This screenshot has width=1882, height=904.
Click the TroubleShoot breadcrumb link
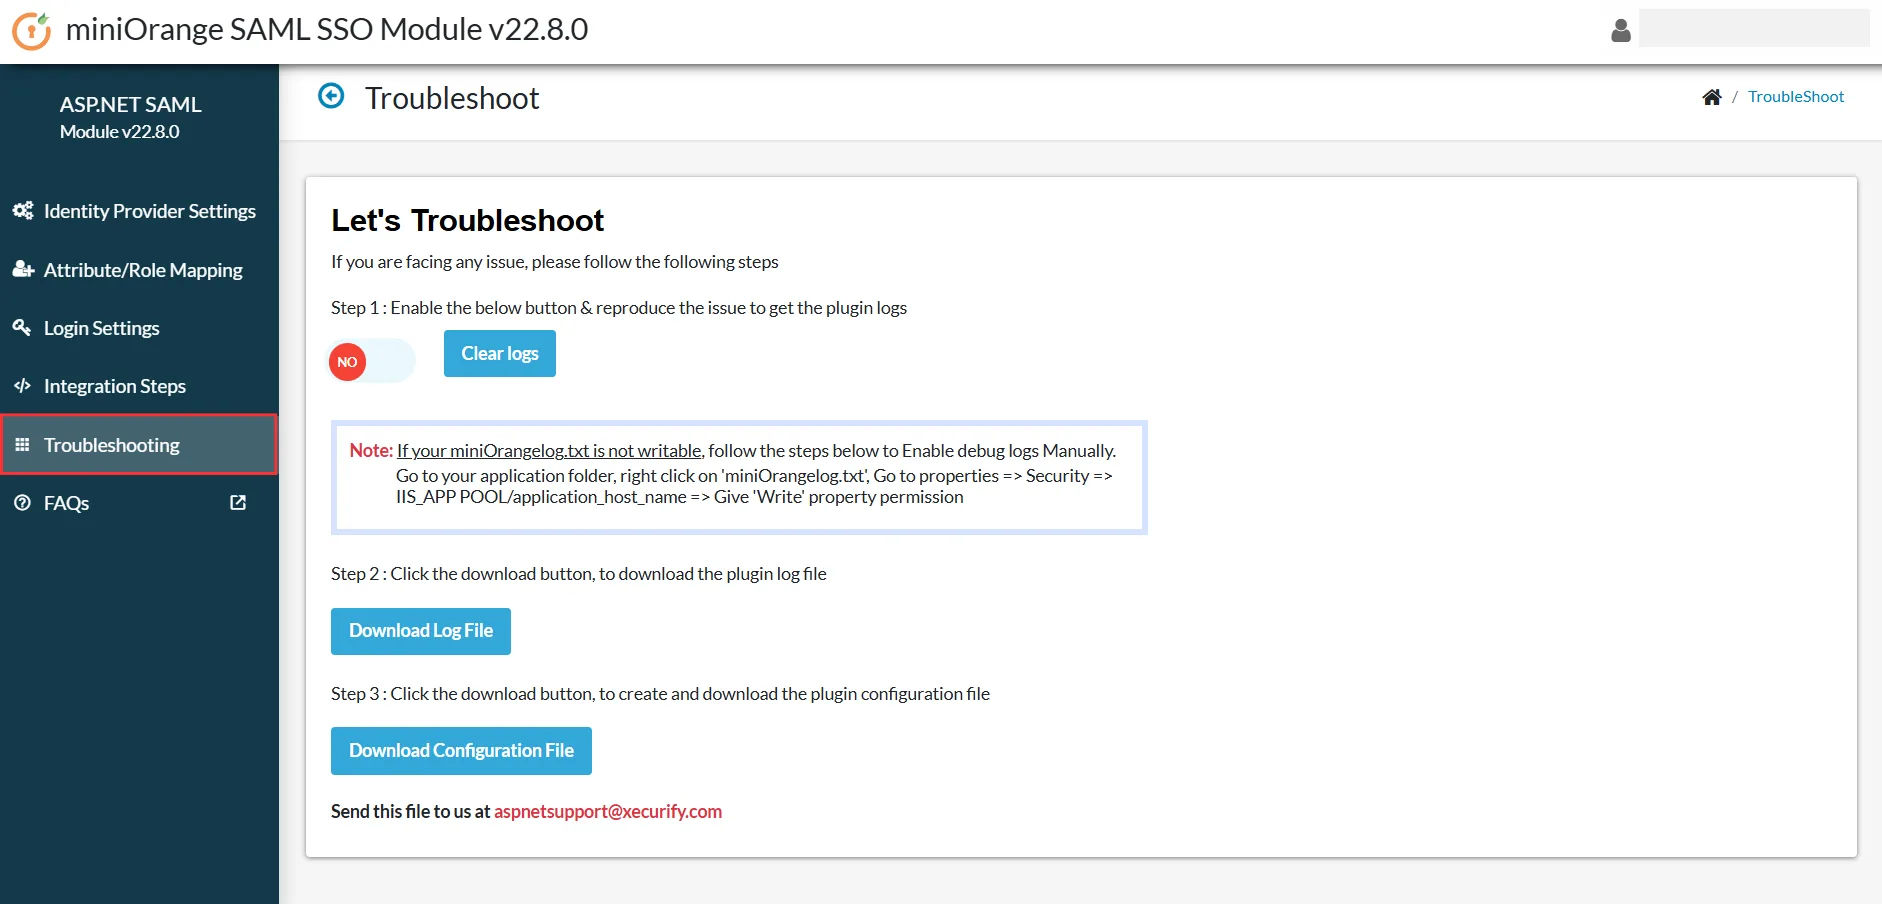tap(1796, 97)
